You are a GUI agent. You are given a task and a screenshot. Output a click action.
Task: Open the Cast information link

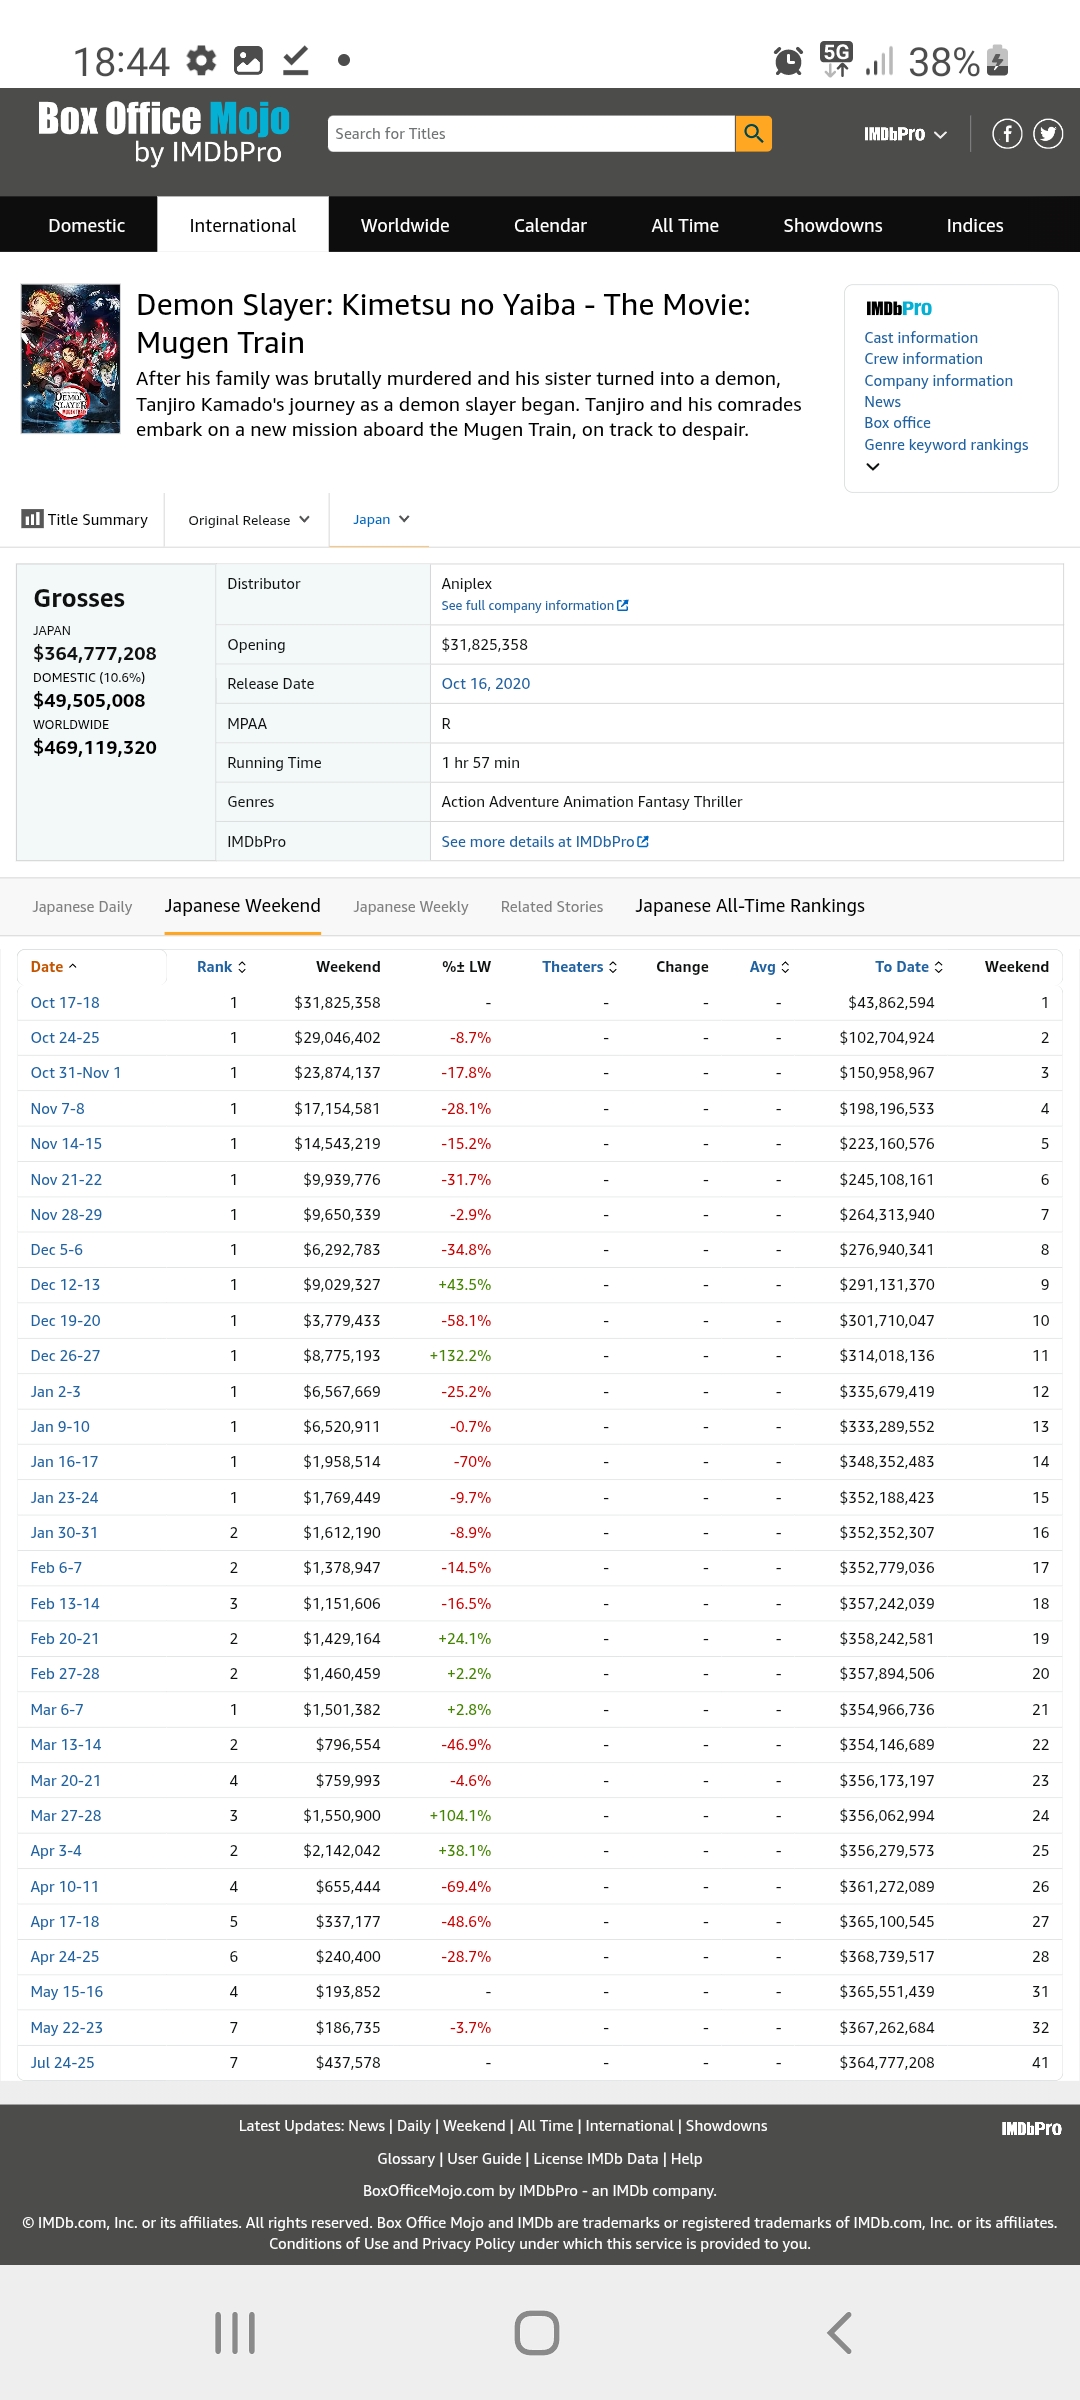[x=921, y=338]
